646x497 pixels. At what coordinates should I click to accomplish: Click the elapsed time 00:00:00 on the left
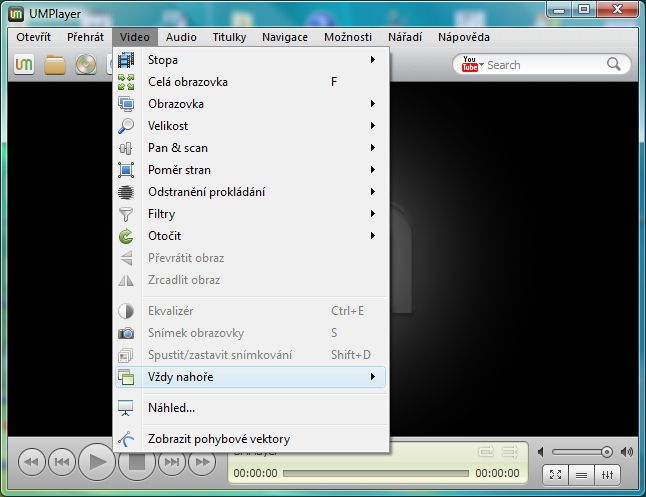tap(255, 473)
